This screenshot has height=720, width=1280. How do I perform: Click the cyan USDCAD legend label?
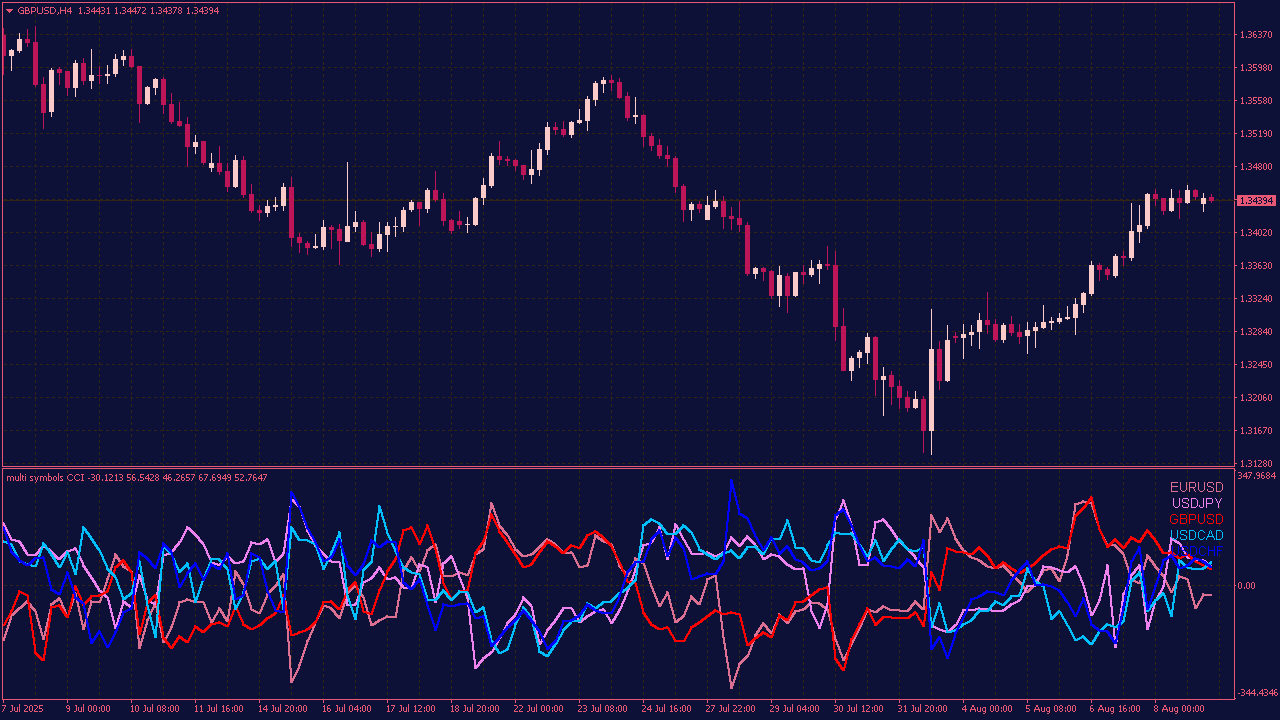point(1196,535)
